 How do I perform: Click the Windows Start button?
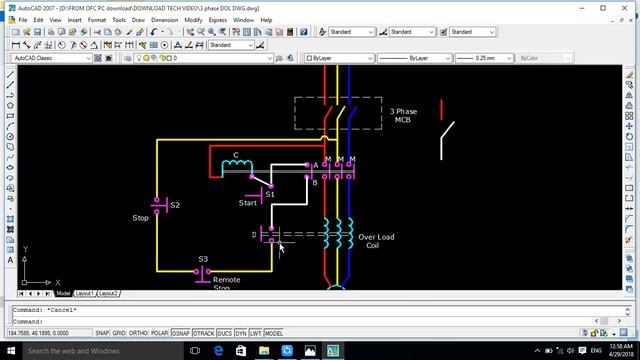(11, 351)
